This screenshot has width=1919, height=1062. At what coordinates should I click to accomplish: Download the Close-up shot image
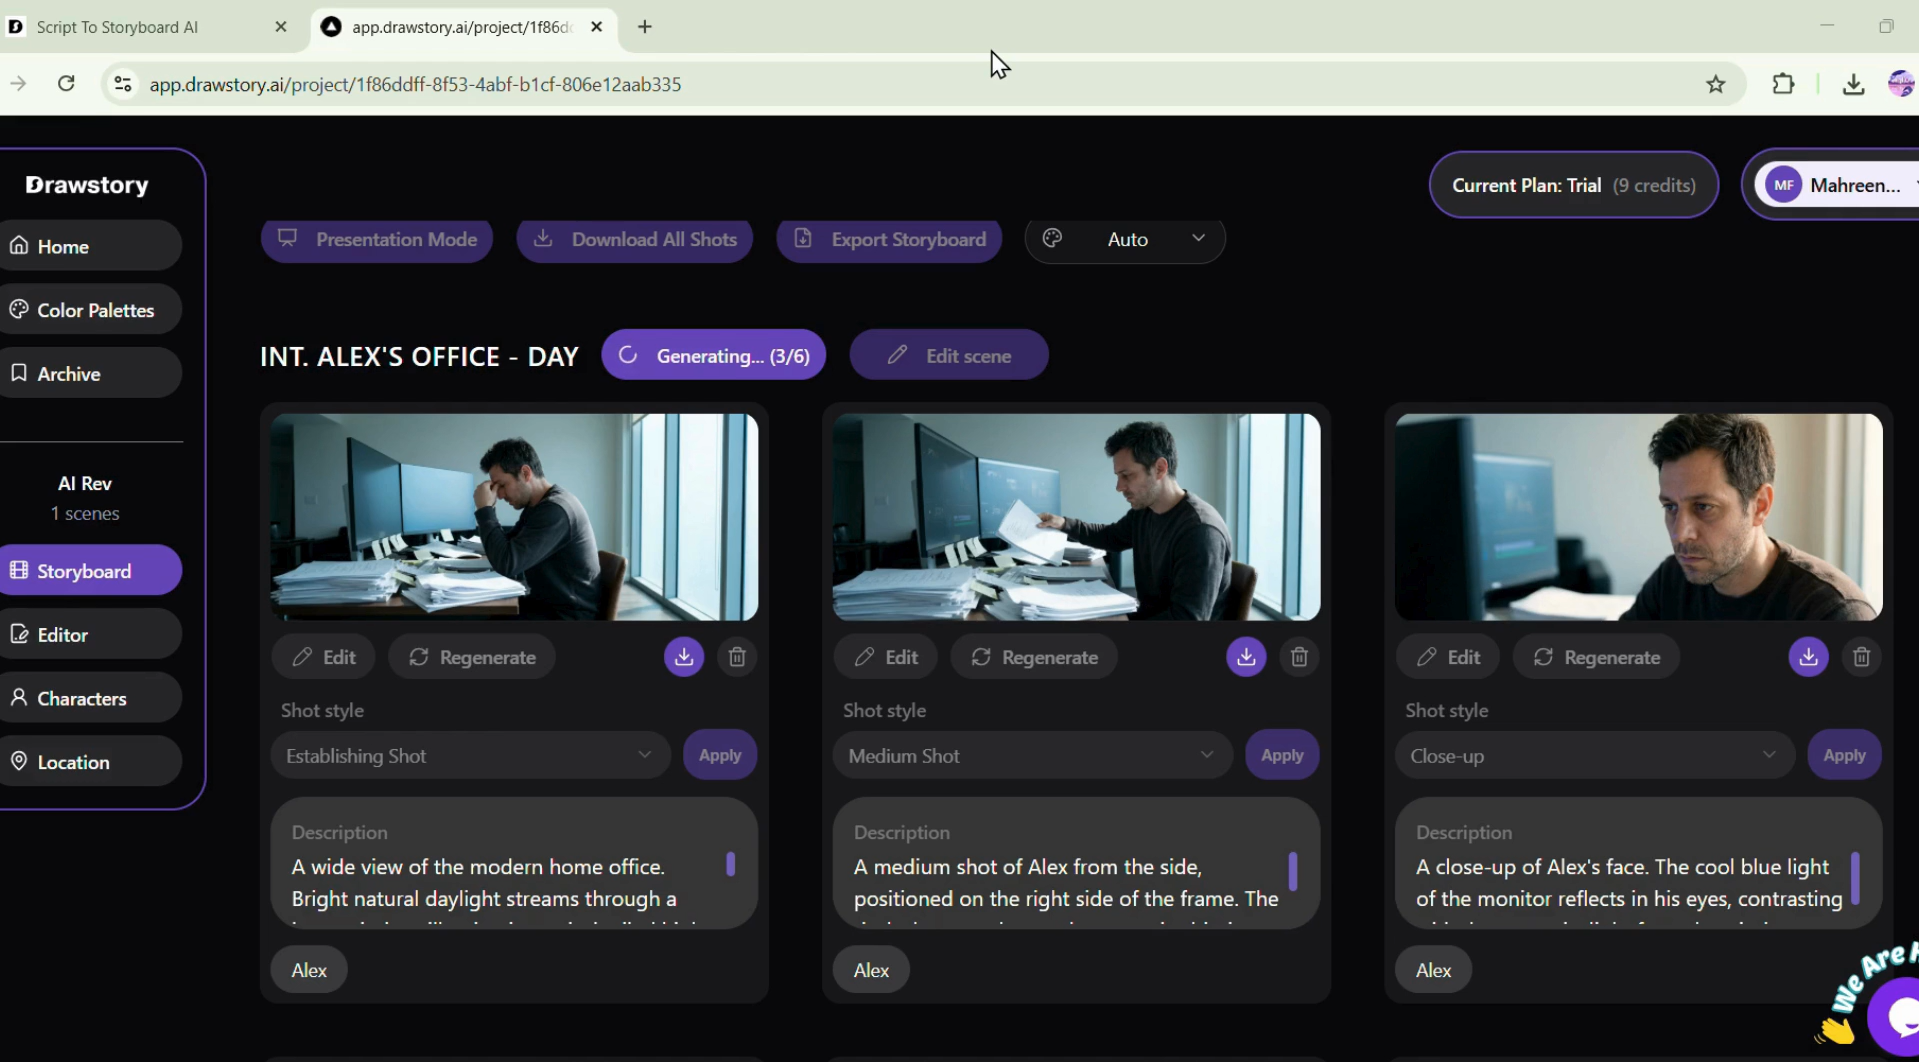(x=1808, y=657)
